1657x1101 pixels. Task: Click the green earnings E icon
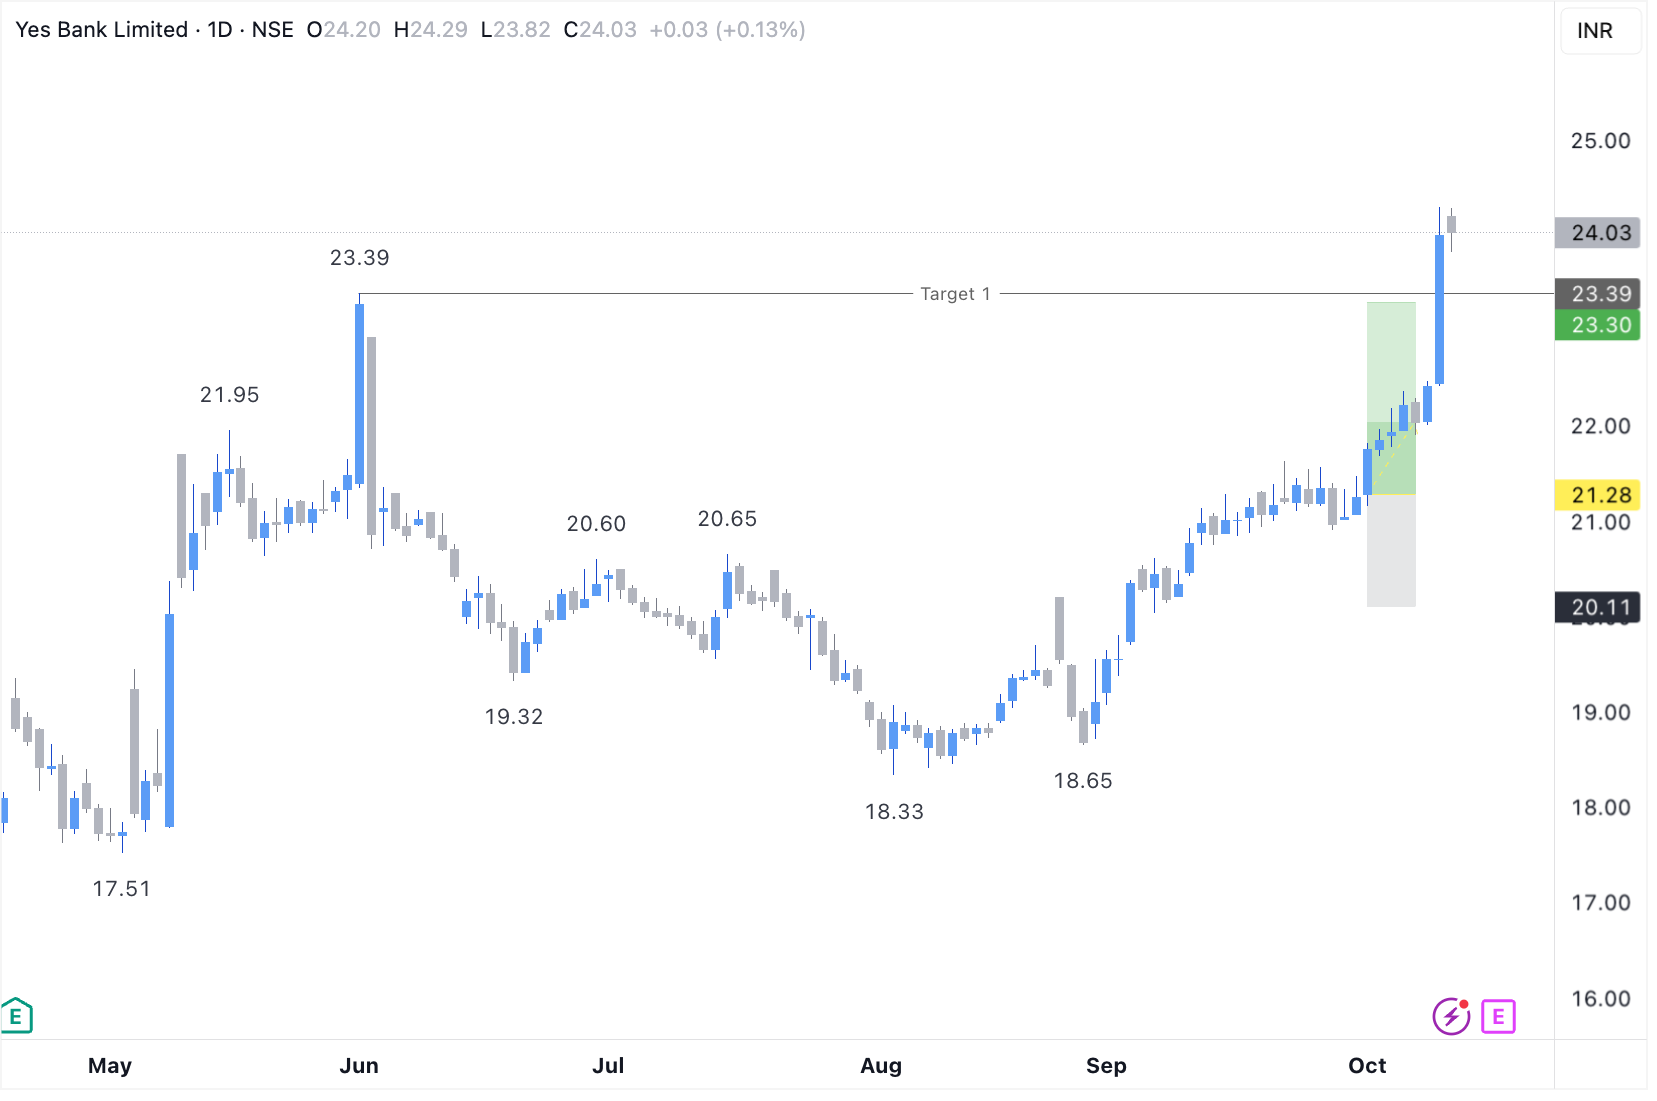(17, 1016)
